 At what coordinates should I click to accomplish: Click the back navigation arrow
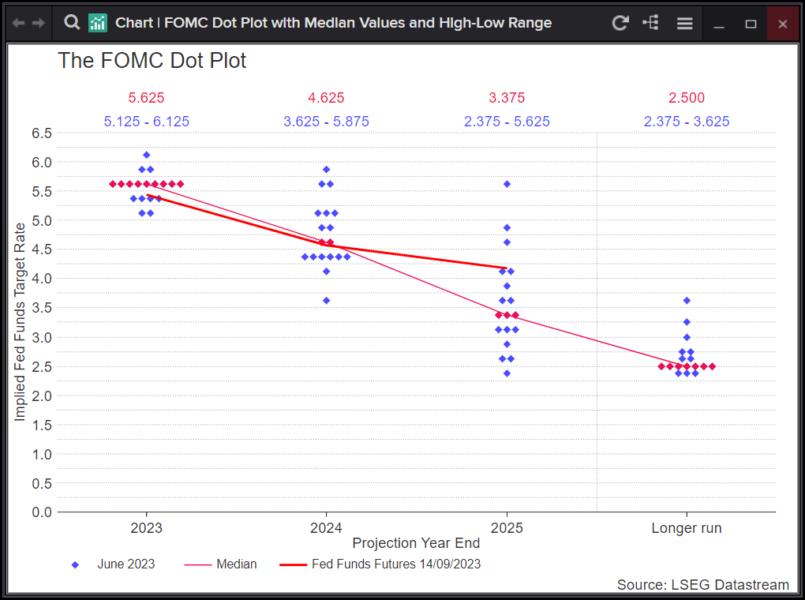(17, 23)
